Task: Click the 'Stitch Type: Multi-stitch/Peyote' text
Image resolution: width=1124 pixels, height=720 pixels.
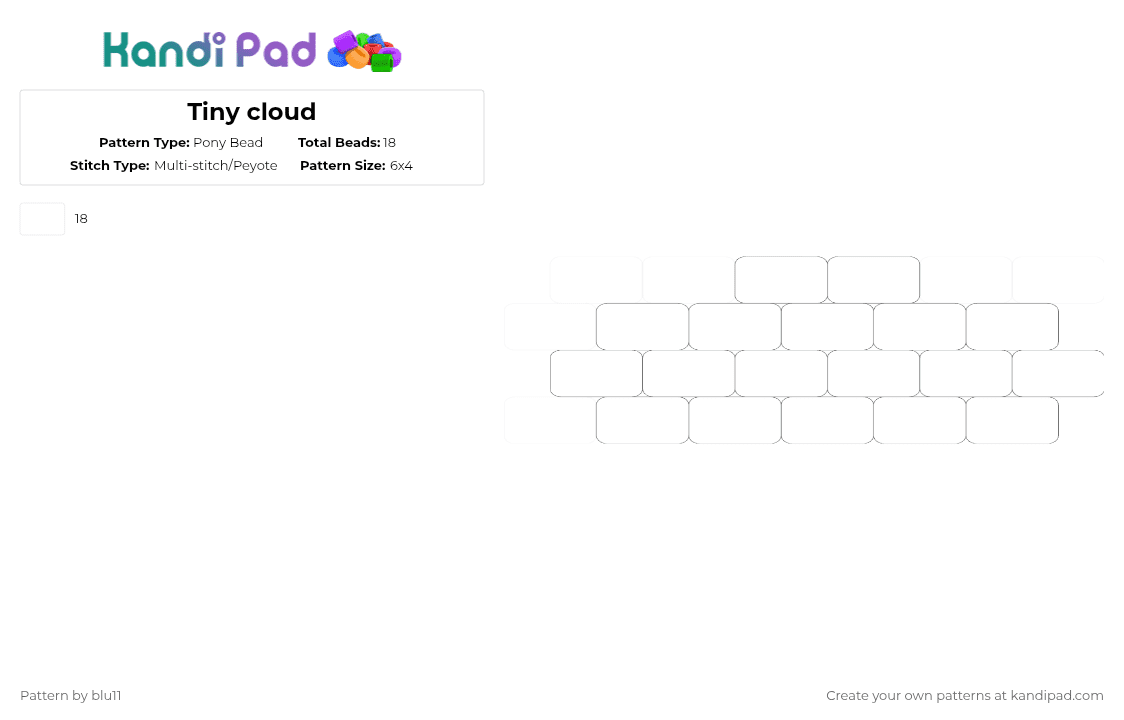Action: [x=173, y=166]
